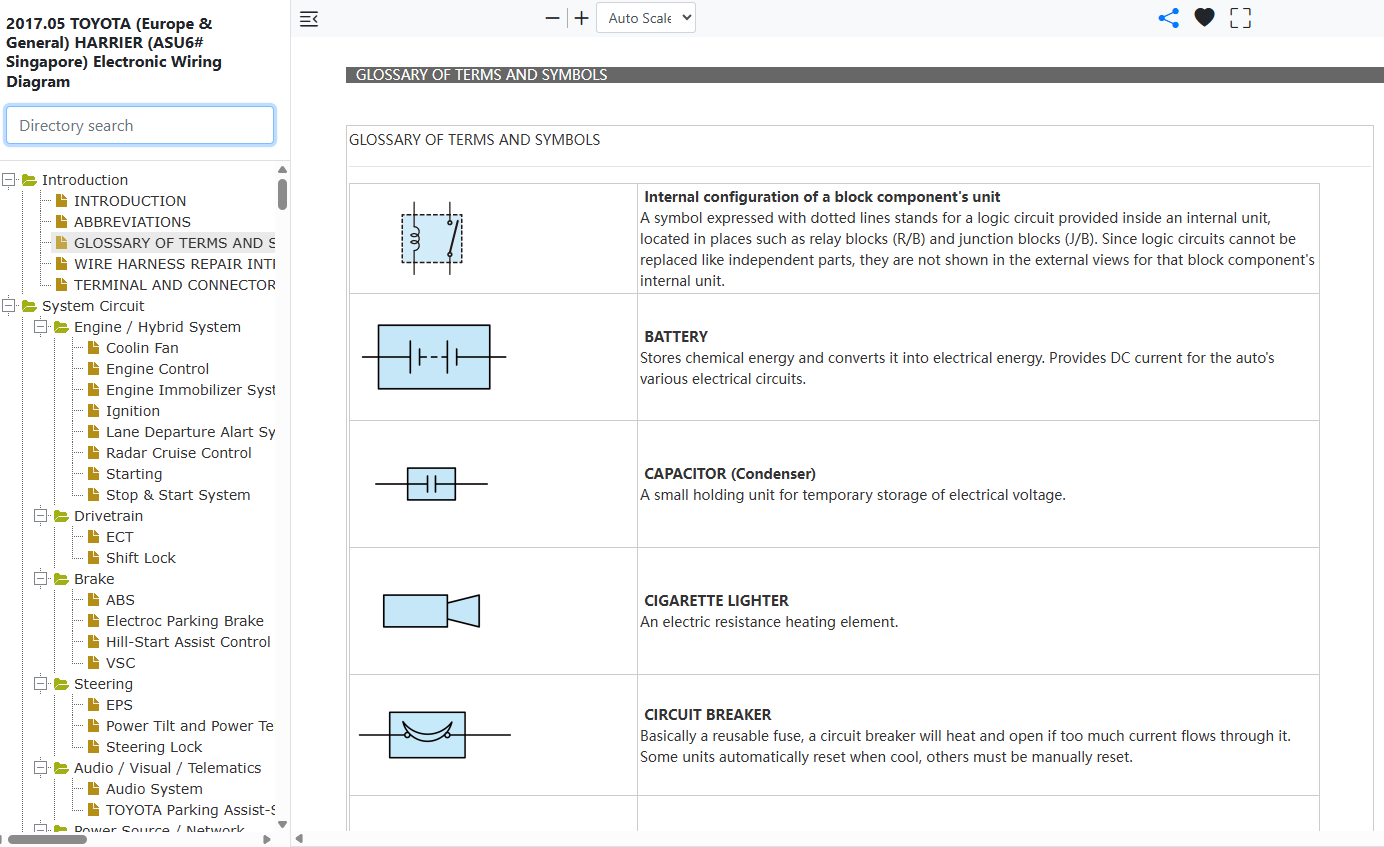The width and height of the screenshot is (1384, 847).
Task: Click the share icon
Action: click(1168, 18)
